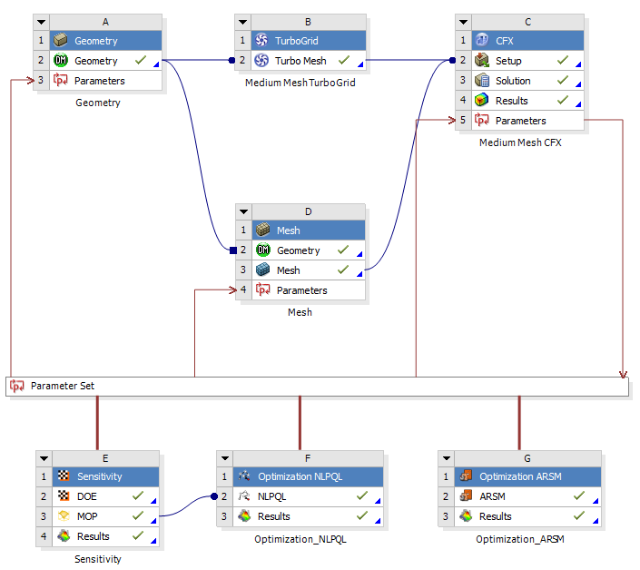
Task: Click the Medium Mesh TurboGrid system label
Action: click(300, 83)
